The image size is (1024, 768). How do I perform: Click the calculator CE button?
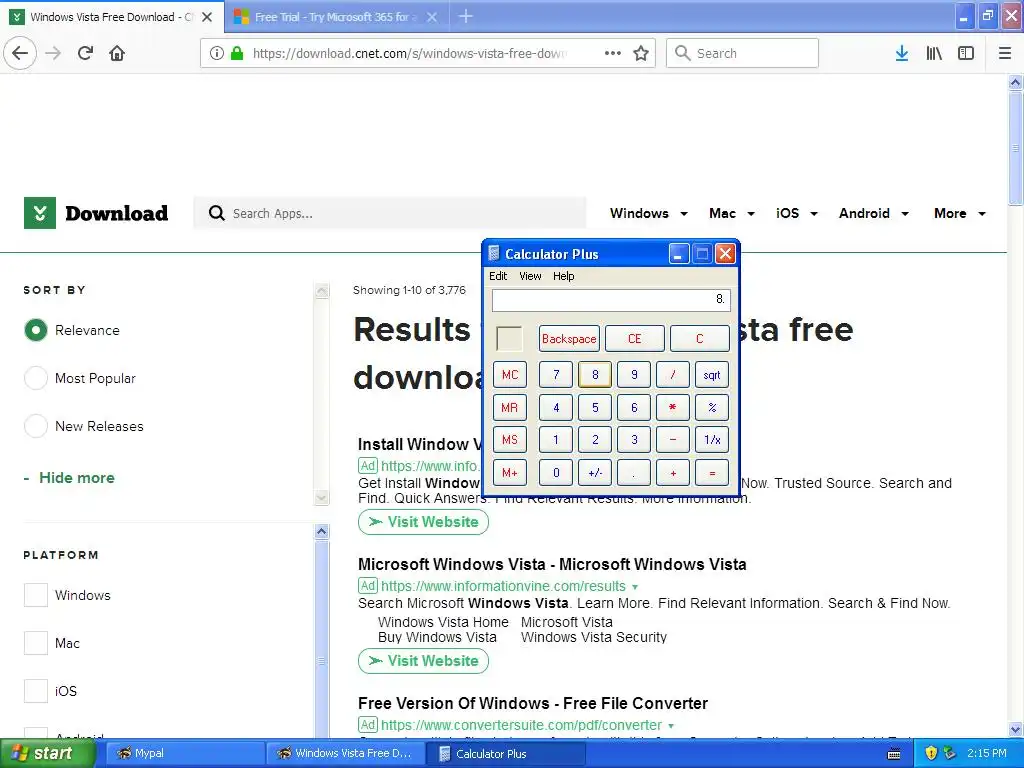pos(634,339)
